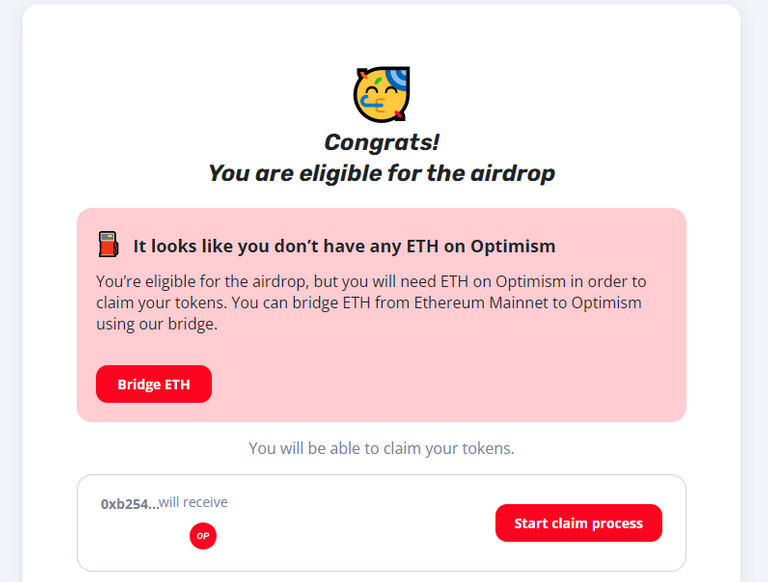This screenshot has height=582, width=768.
Task: Click the red OP token badge
Action: (x=203, y=536)
